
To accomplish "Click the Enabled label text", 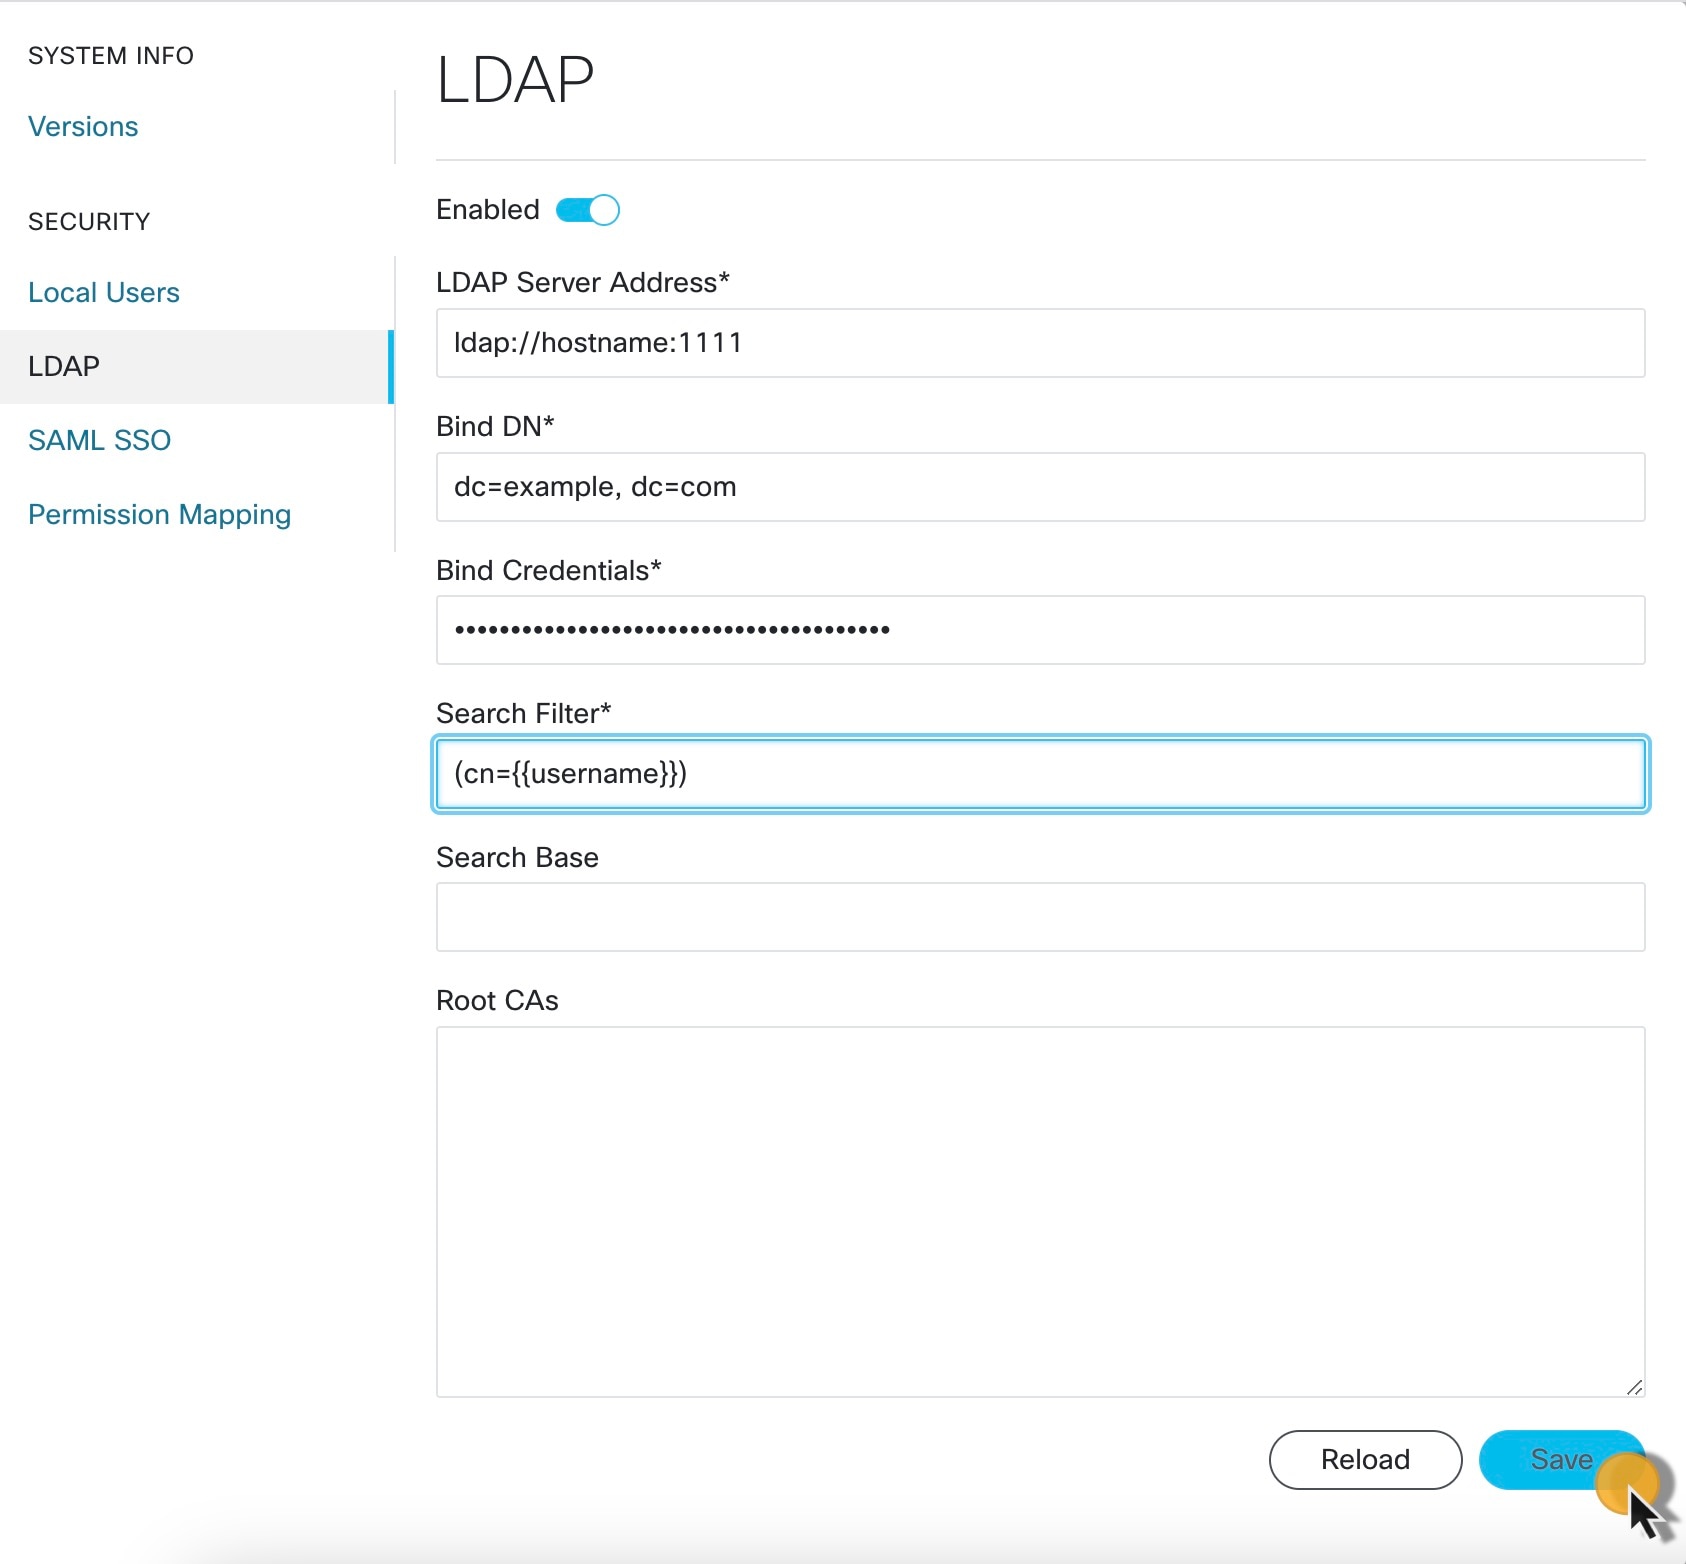I will pos(487,209).
